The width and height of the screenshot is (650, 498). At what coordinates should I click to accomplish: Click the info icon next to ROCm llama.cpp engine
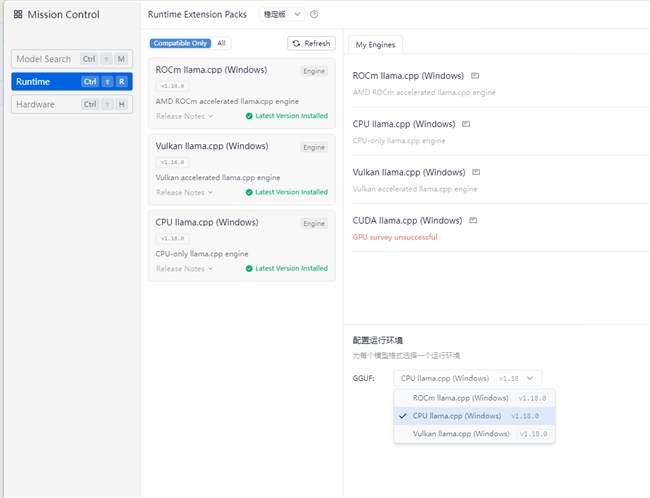[475, 76]
